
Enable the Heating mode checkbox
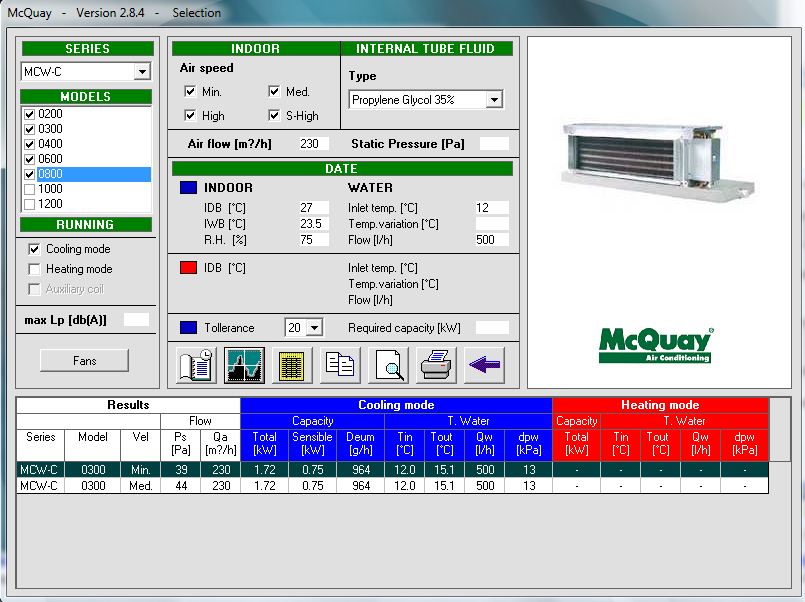pos(35,269)
